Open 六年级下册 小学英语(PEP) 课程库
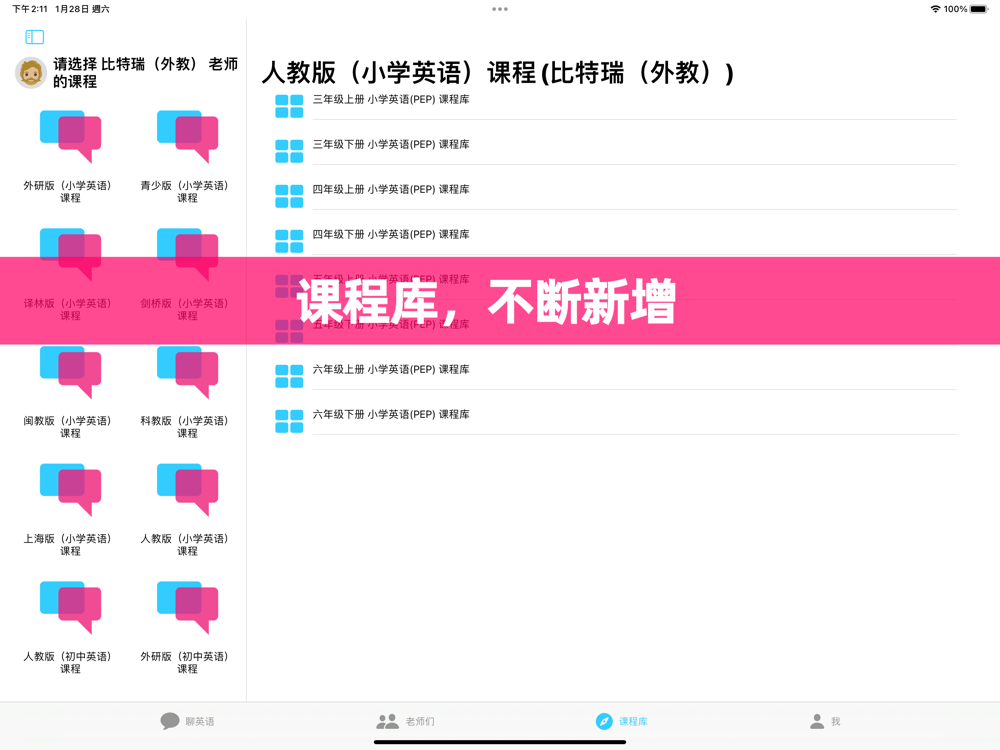The width and height of the screenshot is (1000, 750). pos(391,414)
